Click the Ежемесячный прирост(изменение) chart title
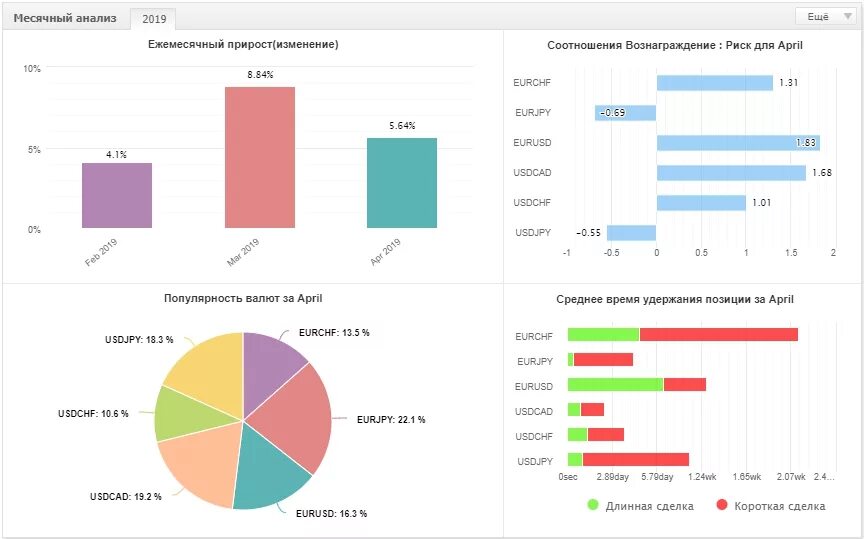864x539 pixels. click(243, 44)
